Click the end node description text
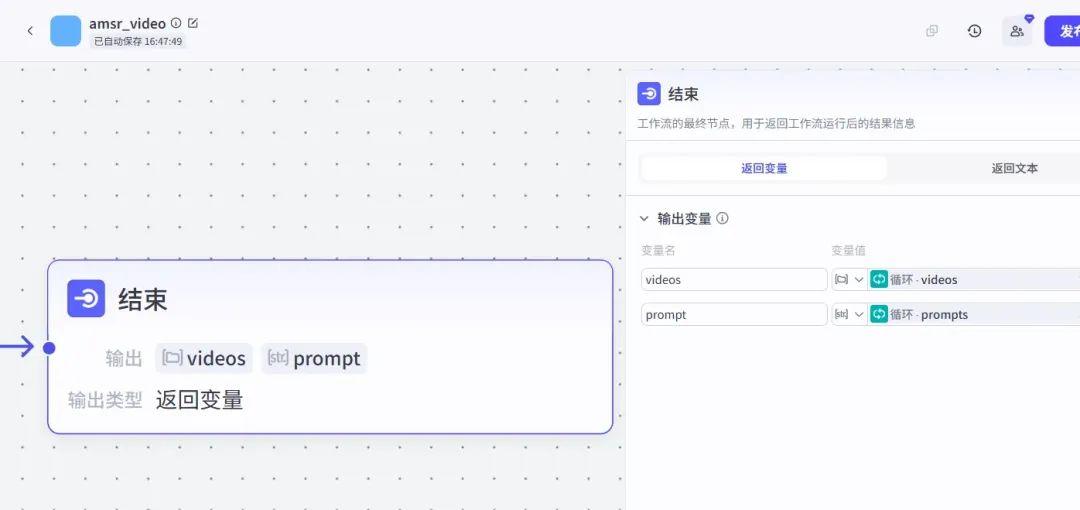The height and width of the screenshot is (510, 1080). click(776, 124)
